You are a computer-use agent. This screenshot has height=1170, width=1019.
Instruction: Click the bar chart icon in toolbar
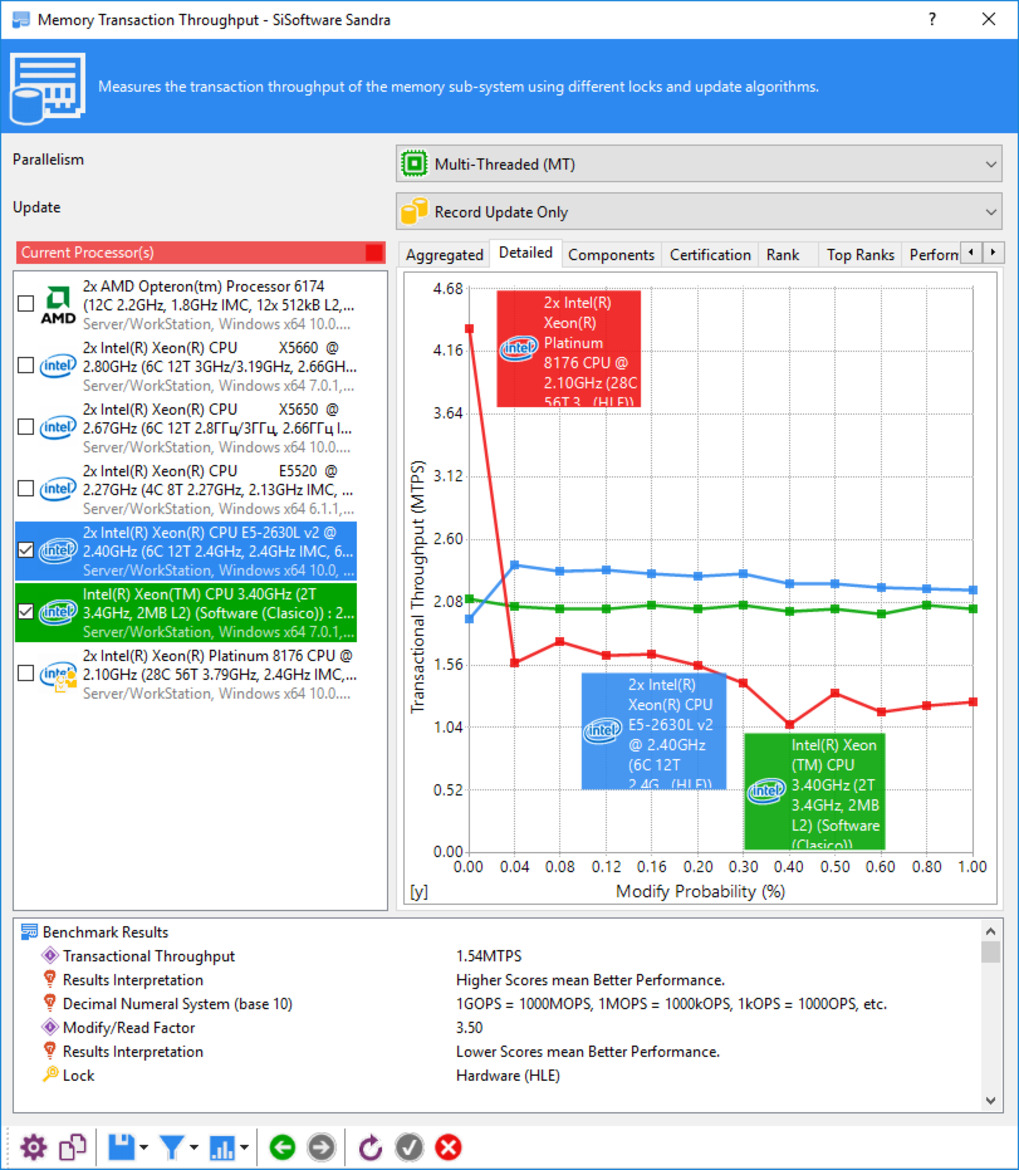[222, 1147]
